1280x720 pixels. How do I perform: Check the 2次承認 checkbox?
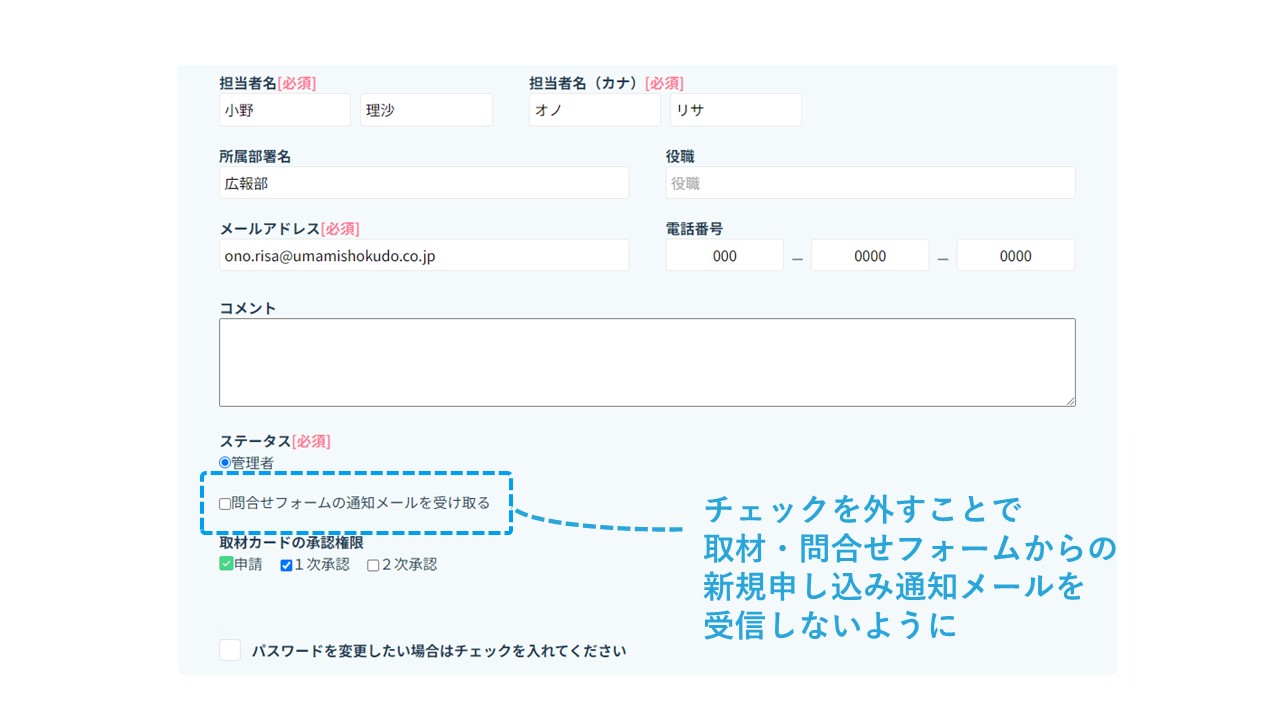coord(373,565)
